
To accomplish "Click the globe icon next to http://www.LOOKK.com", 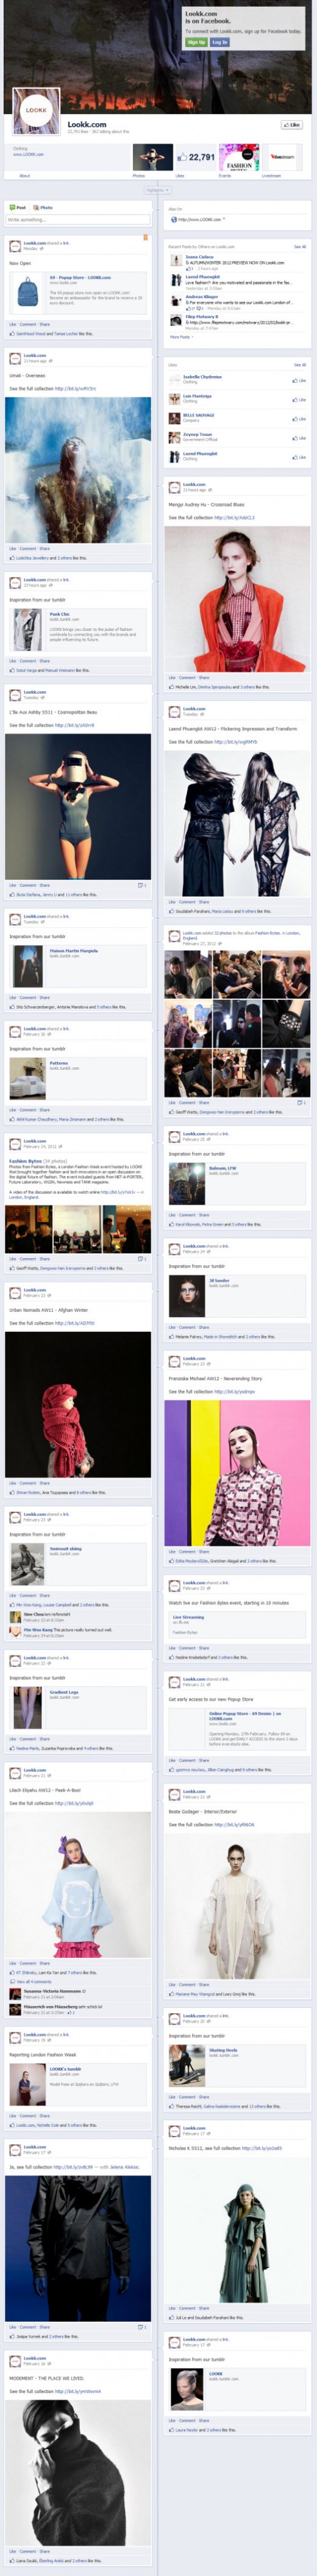I will coord(174,219).
